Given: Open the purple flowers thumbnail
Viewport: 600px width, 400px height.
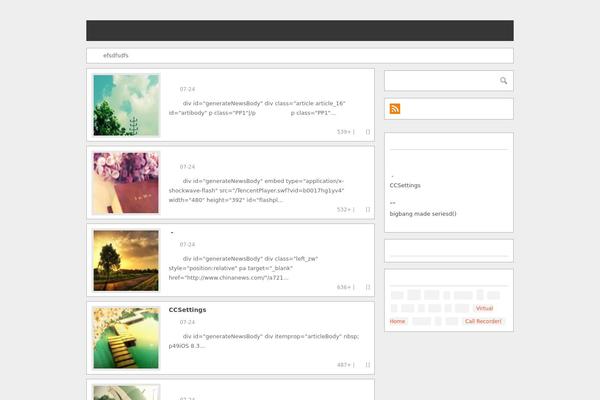Looking at the screenshot, I should tap(126, 183).
